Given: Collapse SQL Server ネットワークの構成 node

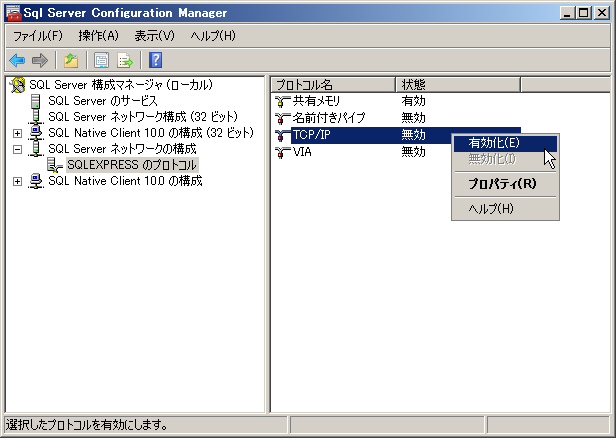Looking at the screenshot, I should coord(17,149).
